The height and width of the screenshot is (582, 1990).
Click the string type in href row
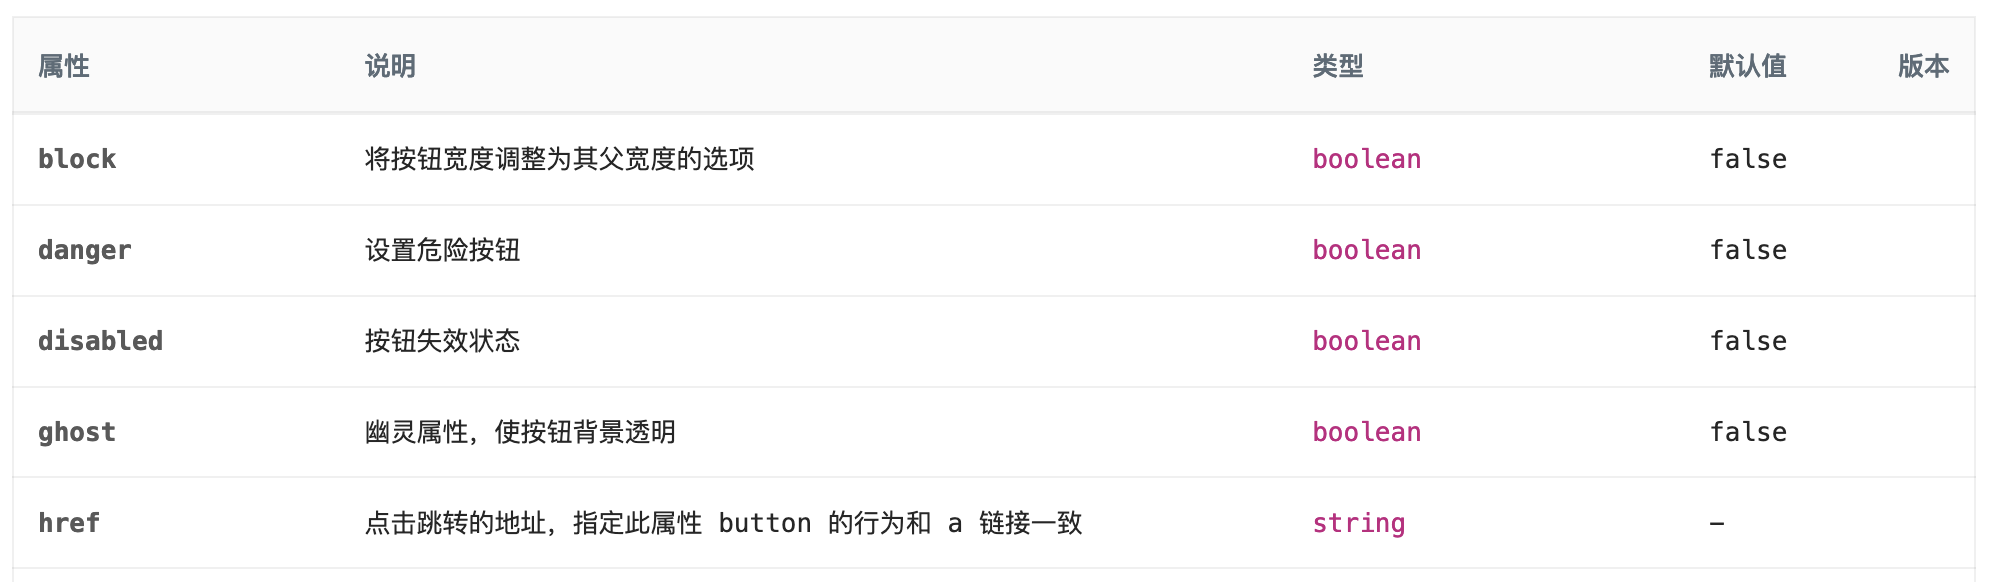(x=1359, y=523)
